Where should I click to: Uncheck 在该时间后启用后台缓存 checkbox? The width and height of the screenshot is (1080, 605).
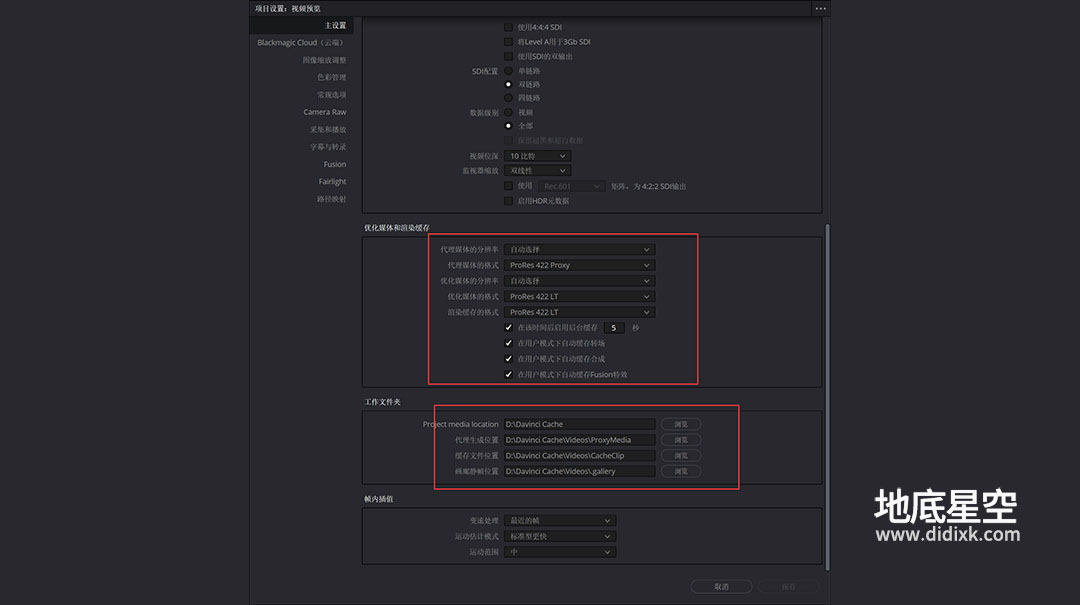point(508,328)
